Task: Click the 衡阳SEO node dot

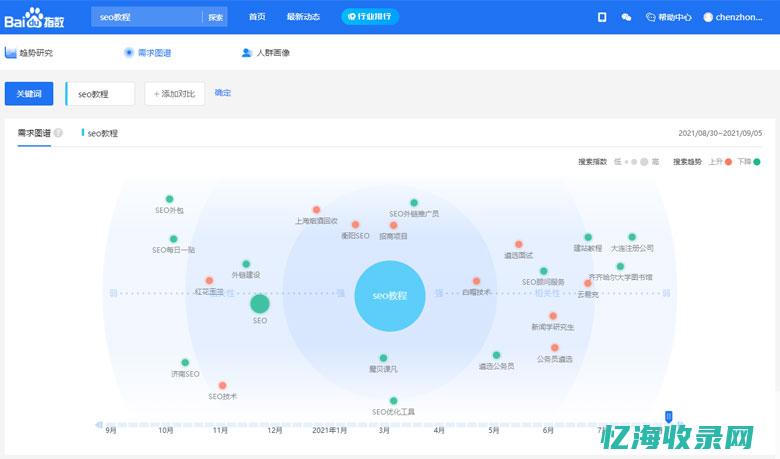Action: [355, 224]
